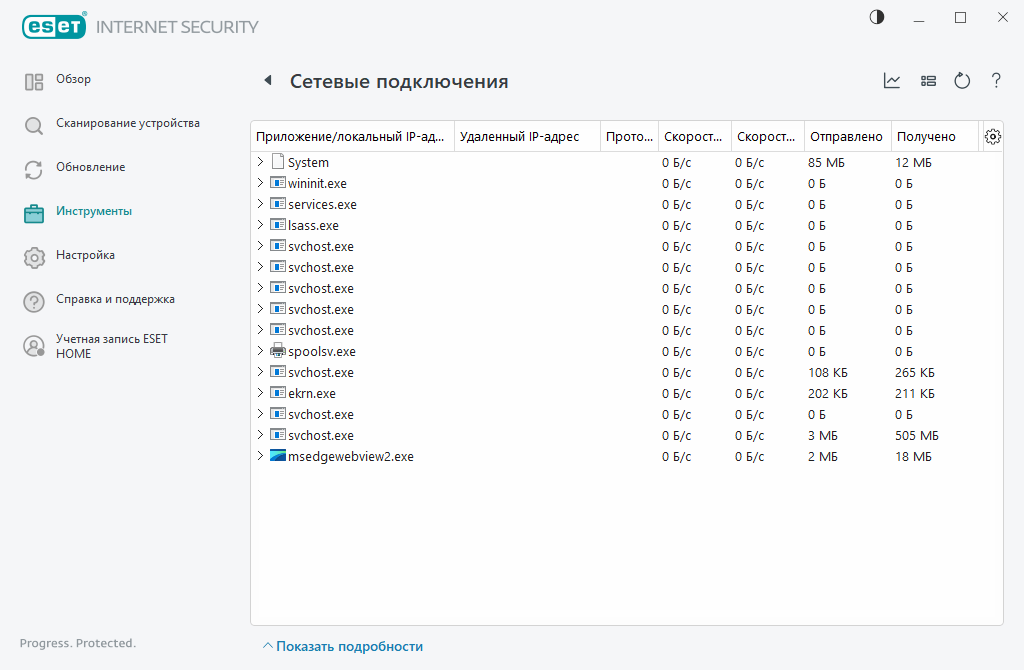Click the ESET HOME account icon
This screenshot has height=670, width=1024.
34,346
